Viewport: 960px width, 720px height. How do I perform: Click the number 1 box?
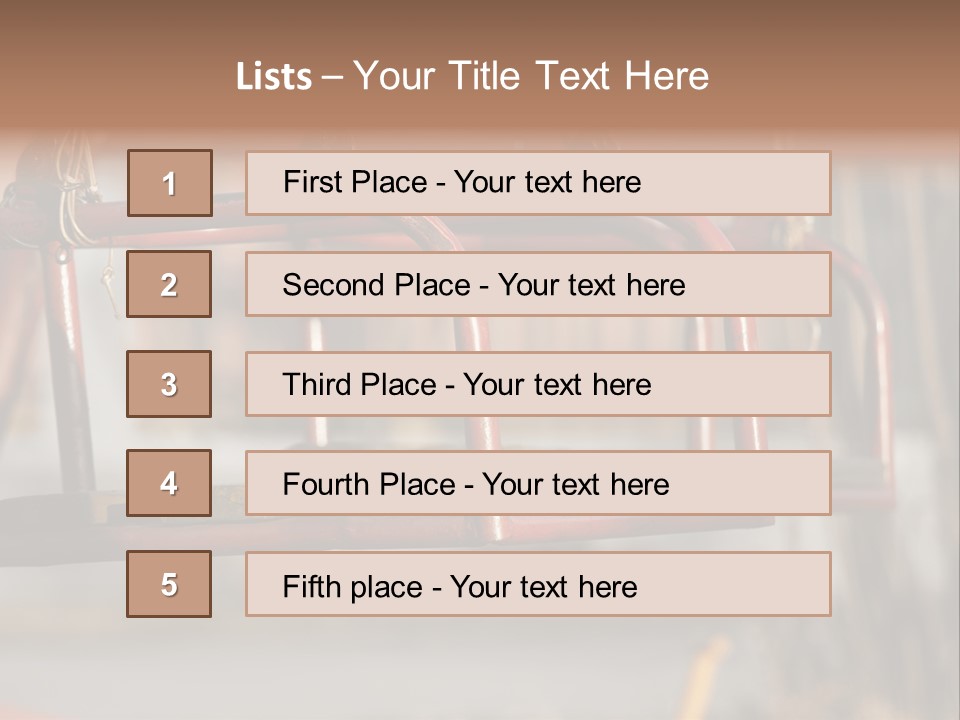(169, 183)
